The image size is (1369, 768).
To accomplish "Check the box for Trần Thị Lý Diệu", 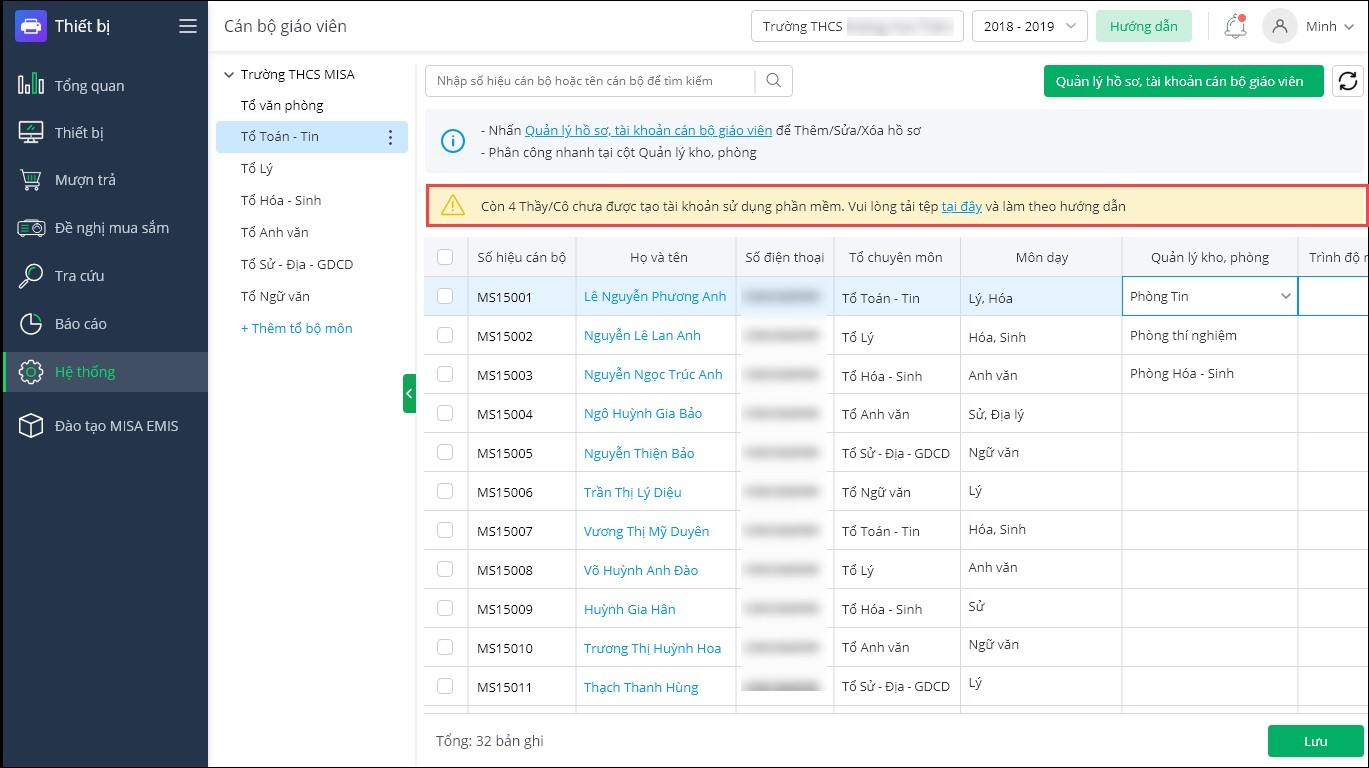I will [x=445, y=491].
